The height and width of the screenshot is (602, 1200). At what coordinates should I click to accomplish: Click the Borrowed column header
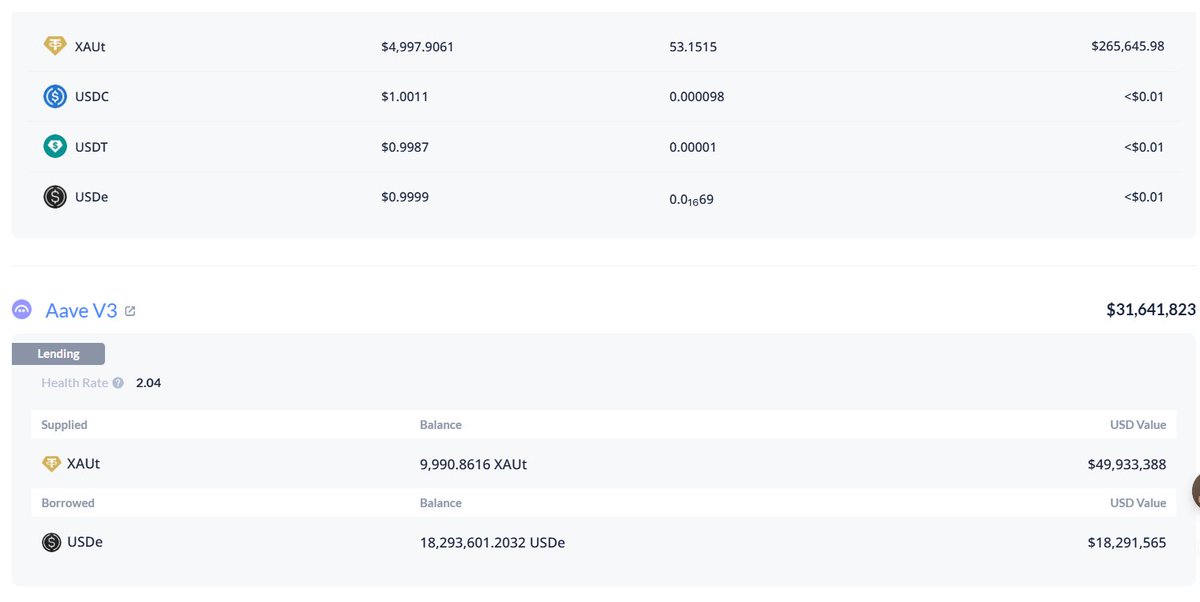(x=68, y=503)
